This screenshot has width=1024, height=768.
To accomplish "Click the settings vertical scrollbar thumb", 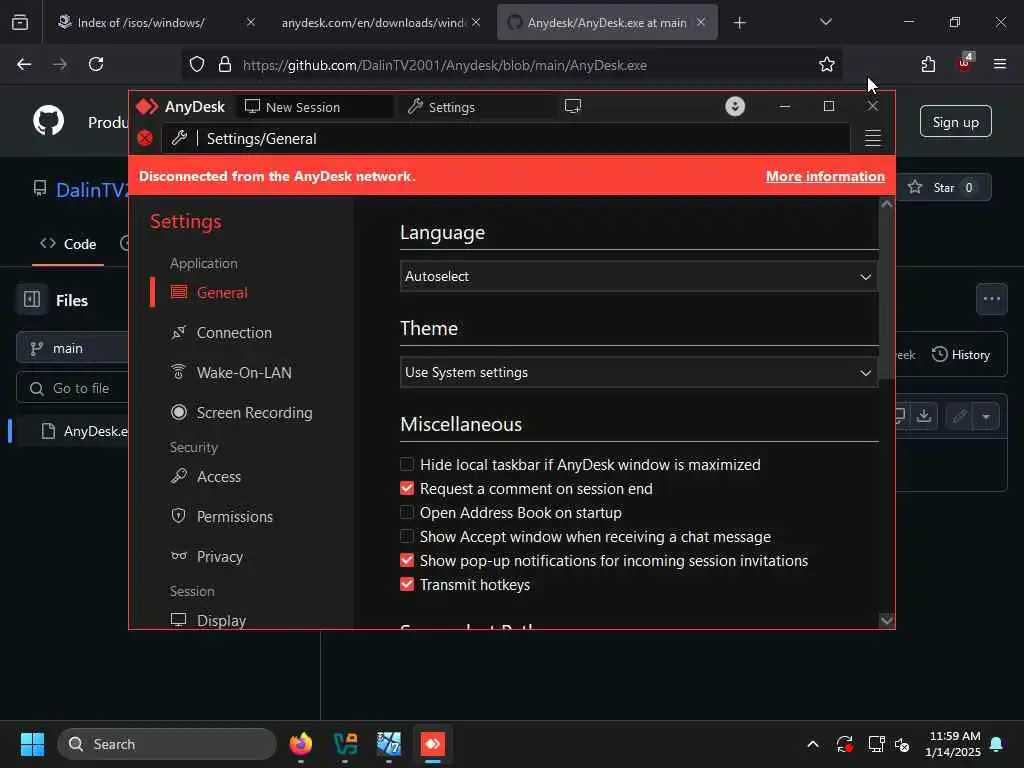I will (x=886, y=294).
